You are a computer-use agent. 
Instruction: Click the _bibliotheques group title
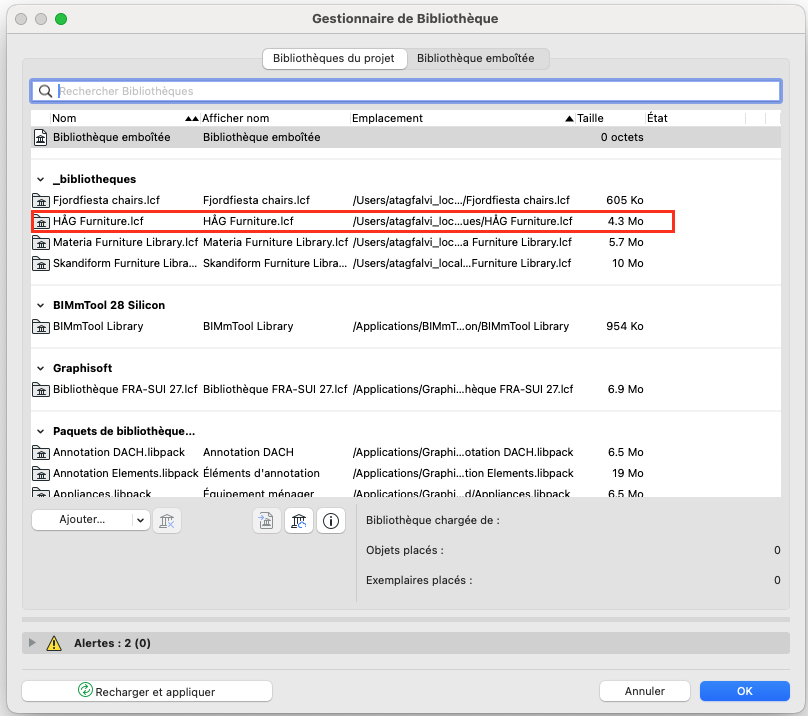pos(94,179)
